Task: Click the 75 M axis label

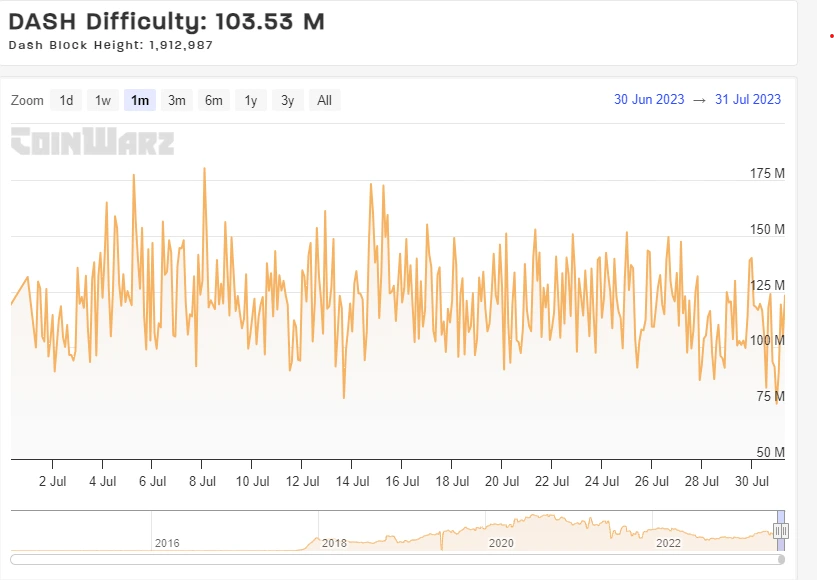Action: click(771, 396)
